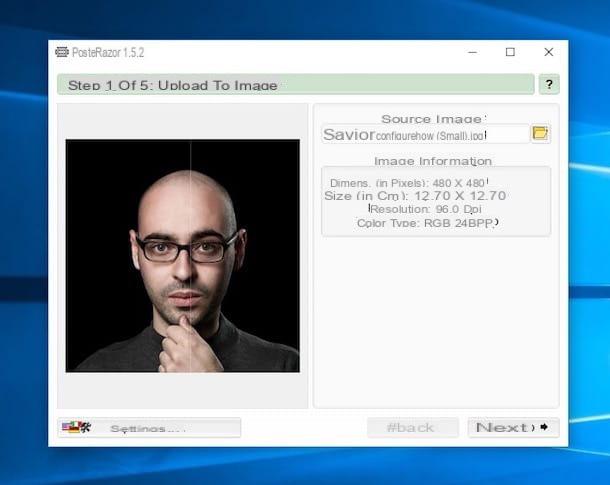Image resolution: width=610 pixels, height=485 pixels.
Task: Click the source image filename field
Action: pyautogui.click(x=425, y=134)
